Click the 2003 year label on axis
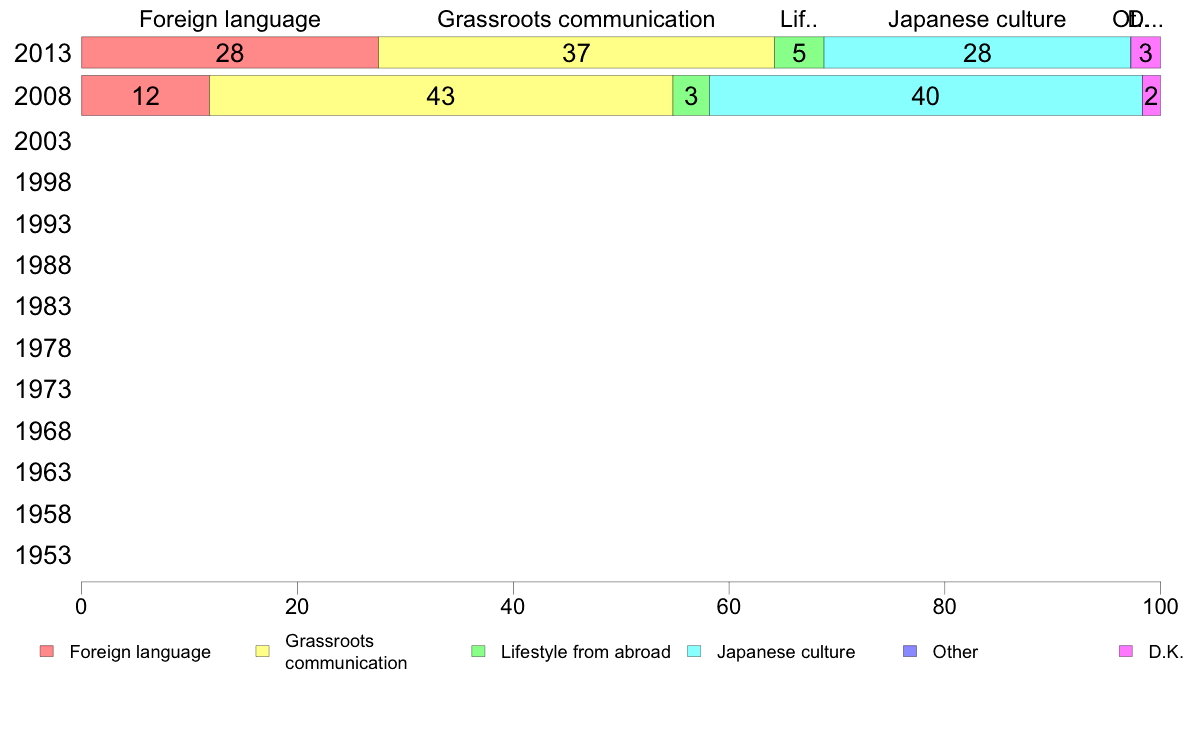The image size is (1188, 736). (x=43, y=141)
